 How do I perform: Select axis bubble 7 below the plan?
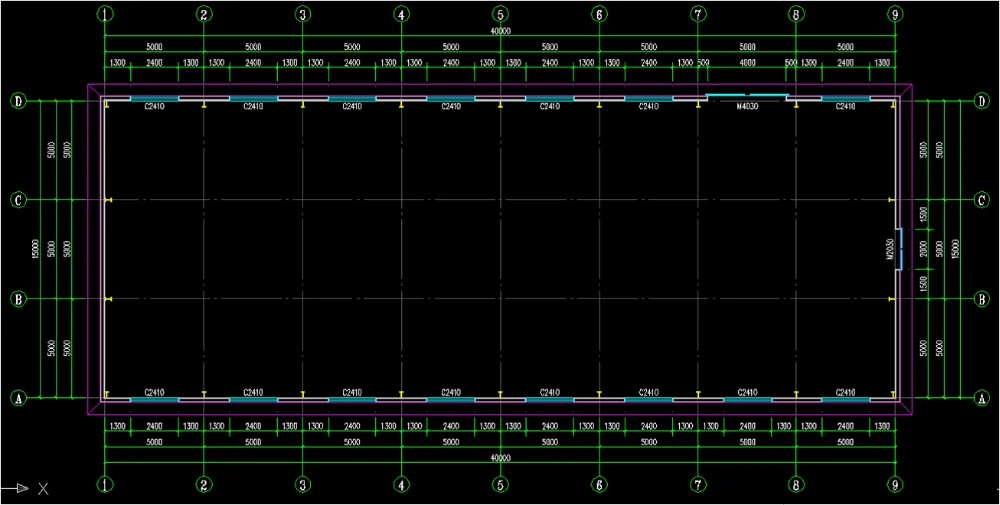(x=698, y=485)
